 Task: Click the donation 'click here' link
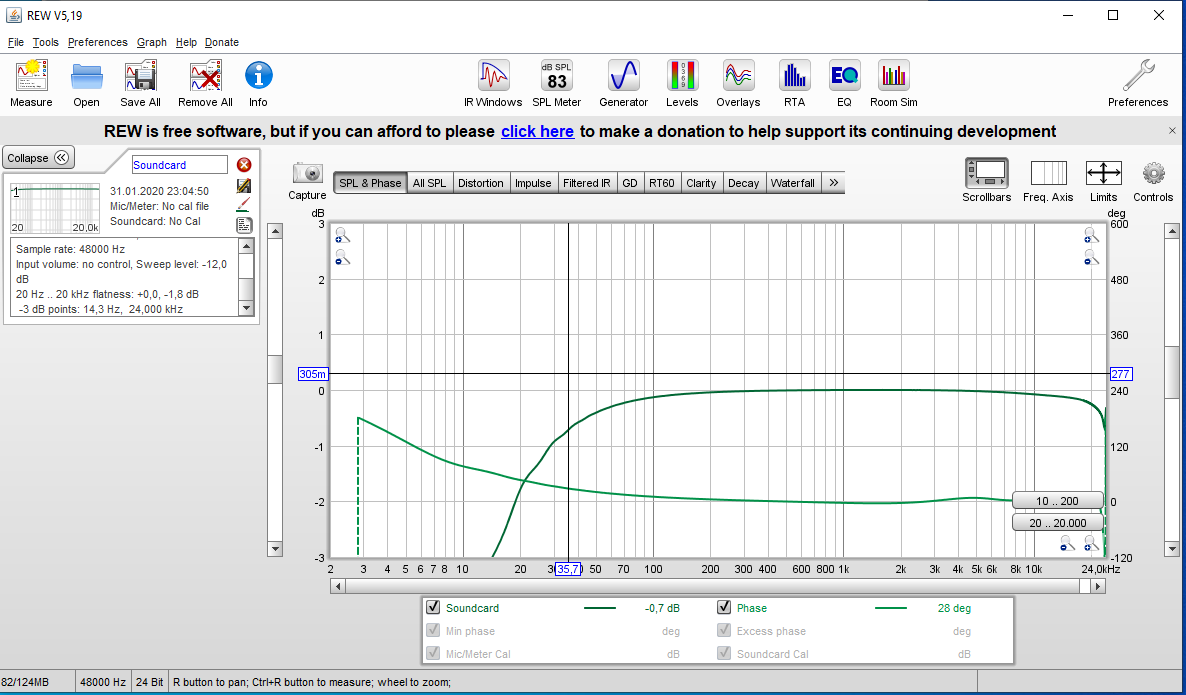tap(537, 131)
